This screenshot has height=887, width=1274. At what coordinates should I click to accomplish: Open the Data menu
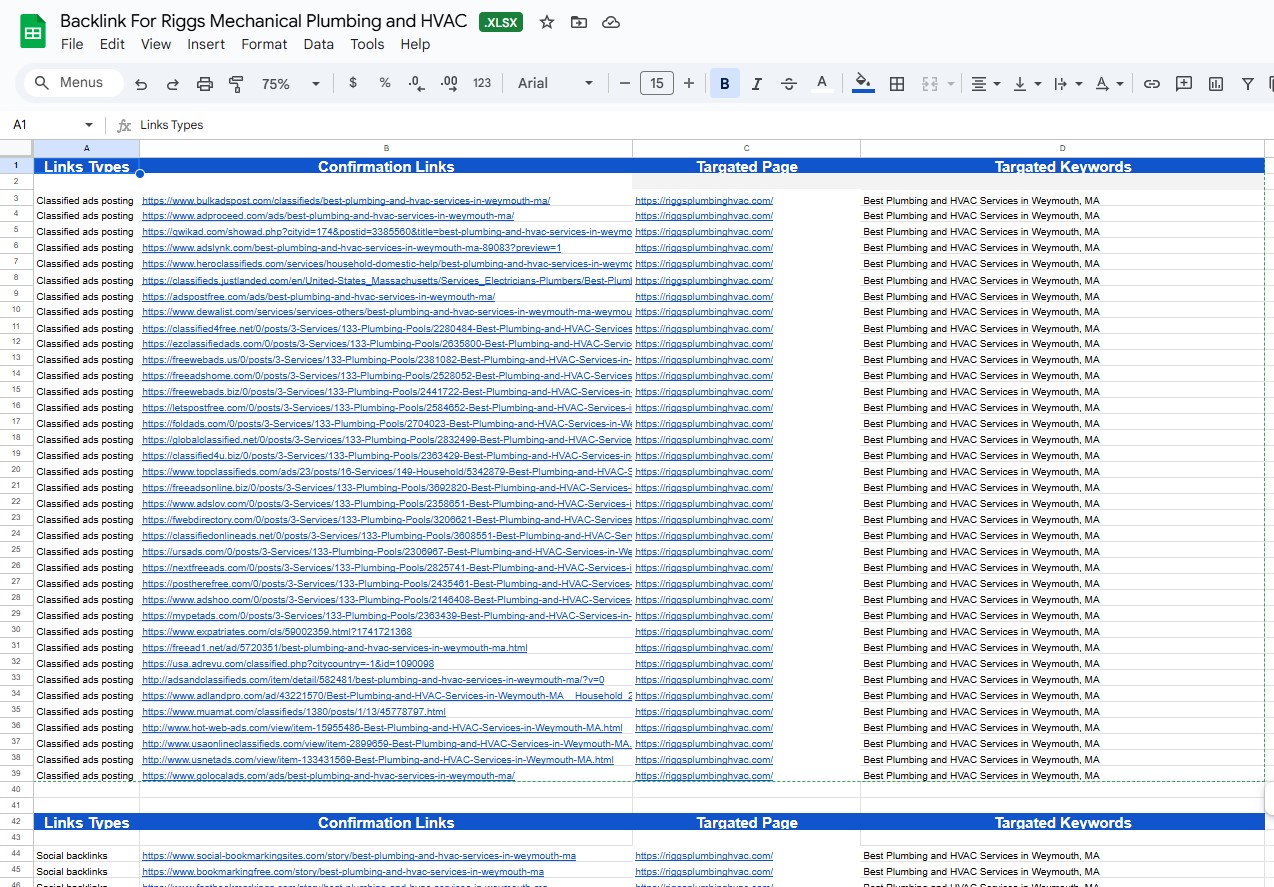tap(319, 44)
